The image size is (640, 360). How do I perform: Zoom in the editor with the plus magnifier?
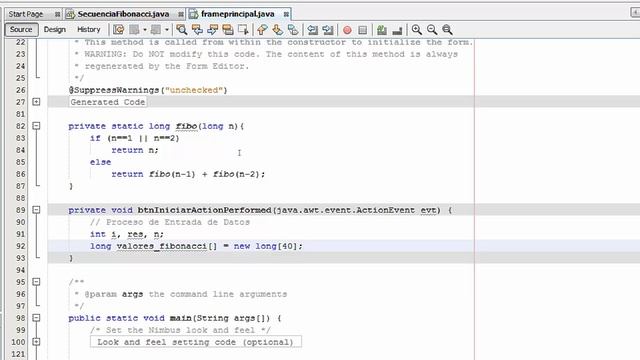416,29
